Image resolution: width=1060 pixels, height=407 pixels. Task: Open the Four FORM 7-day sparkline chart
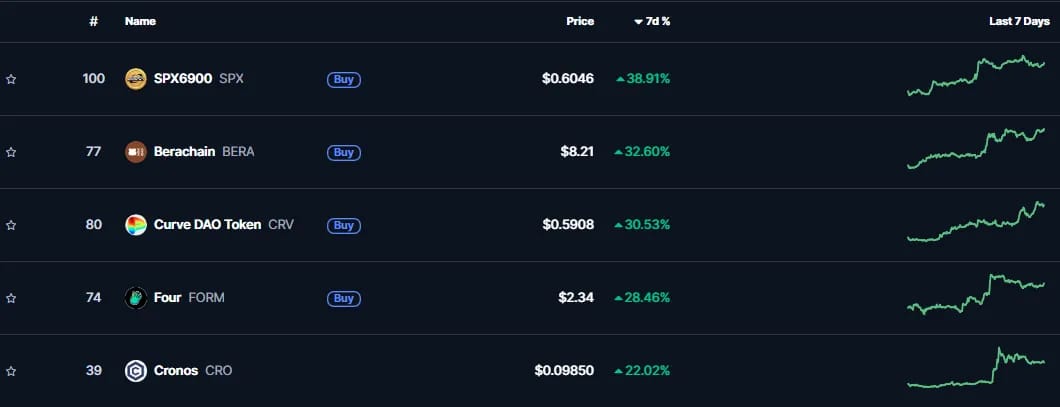[975, 294]
